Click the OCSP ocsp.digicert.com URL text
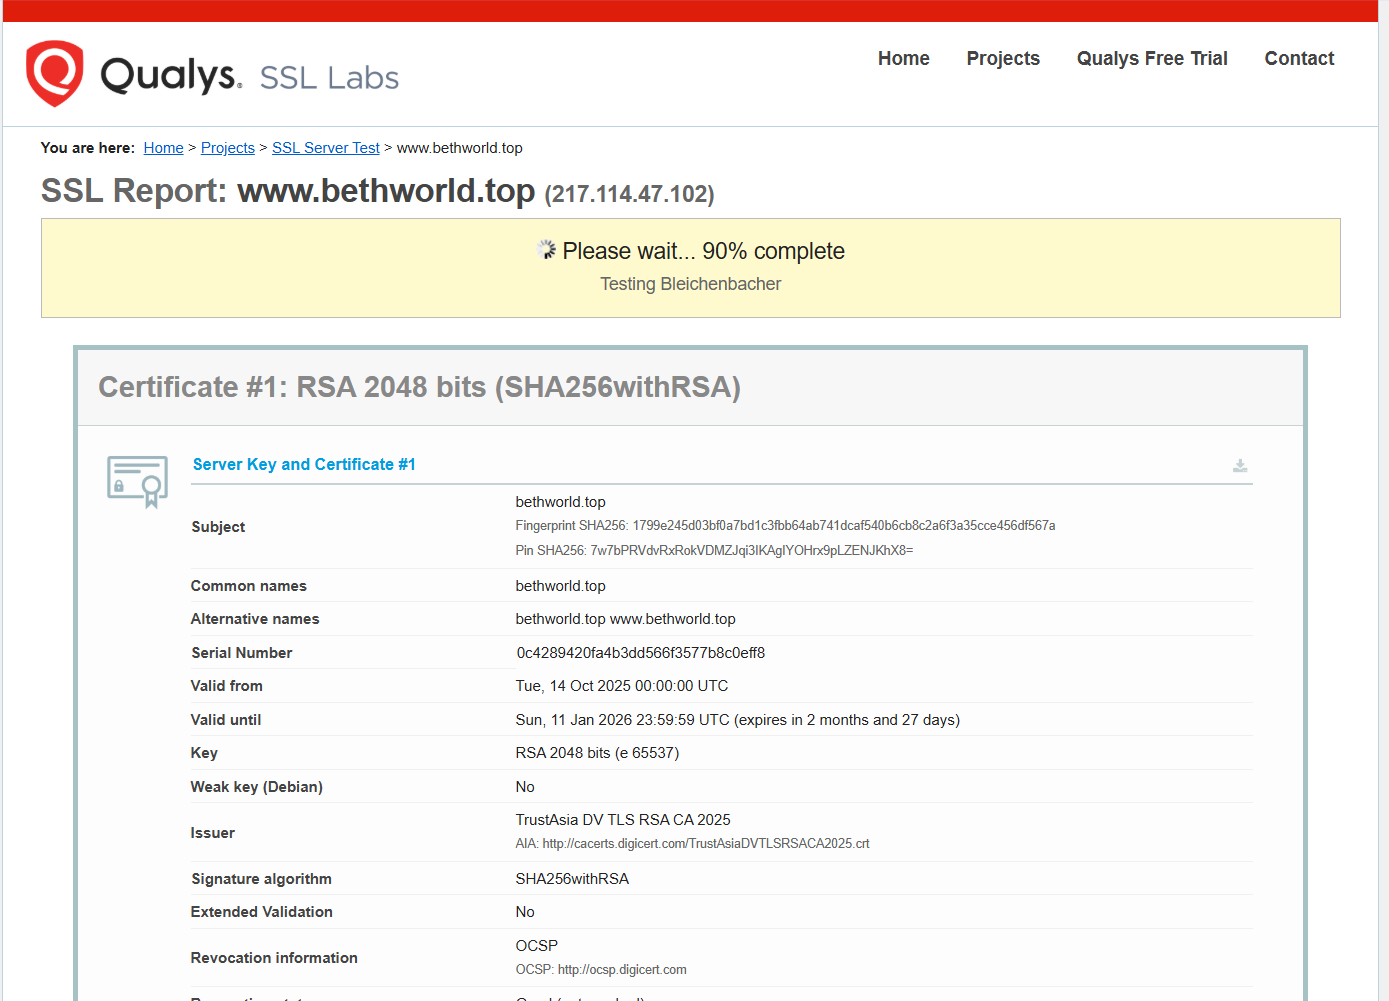The width and height of the screenshot is (1389, 1001). (621, 970)
